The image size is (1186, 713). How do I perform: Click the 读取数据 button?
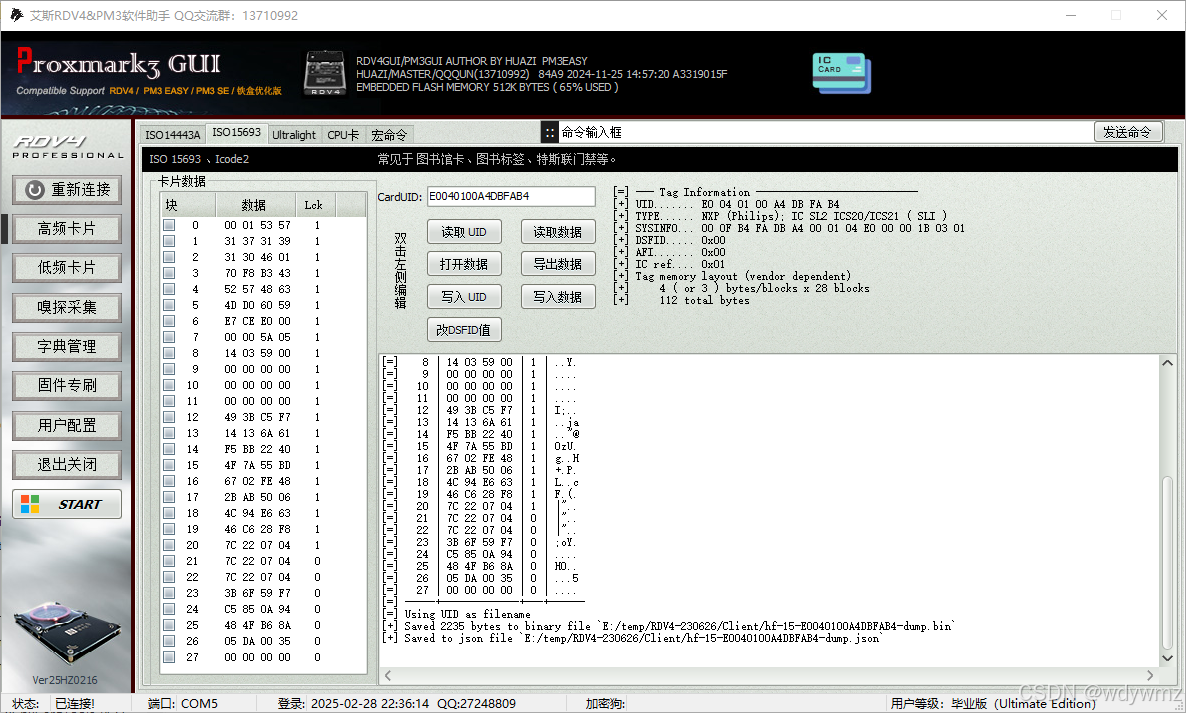[557, 232]
